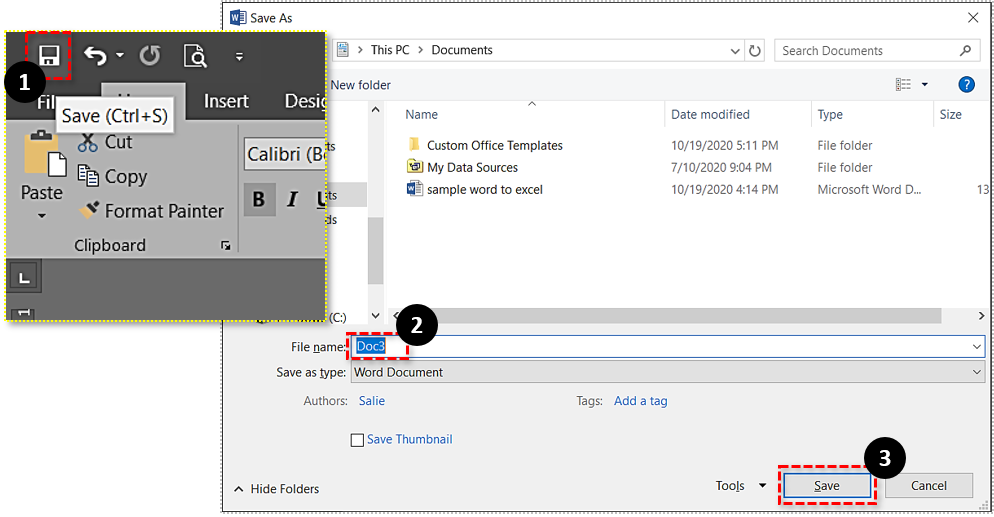Click the Save floppy disk icon
Viewport: 994px width, 517px height.
pyautogui.click(x=49, y=56)
